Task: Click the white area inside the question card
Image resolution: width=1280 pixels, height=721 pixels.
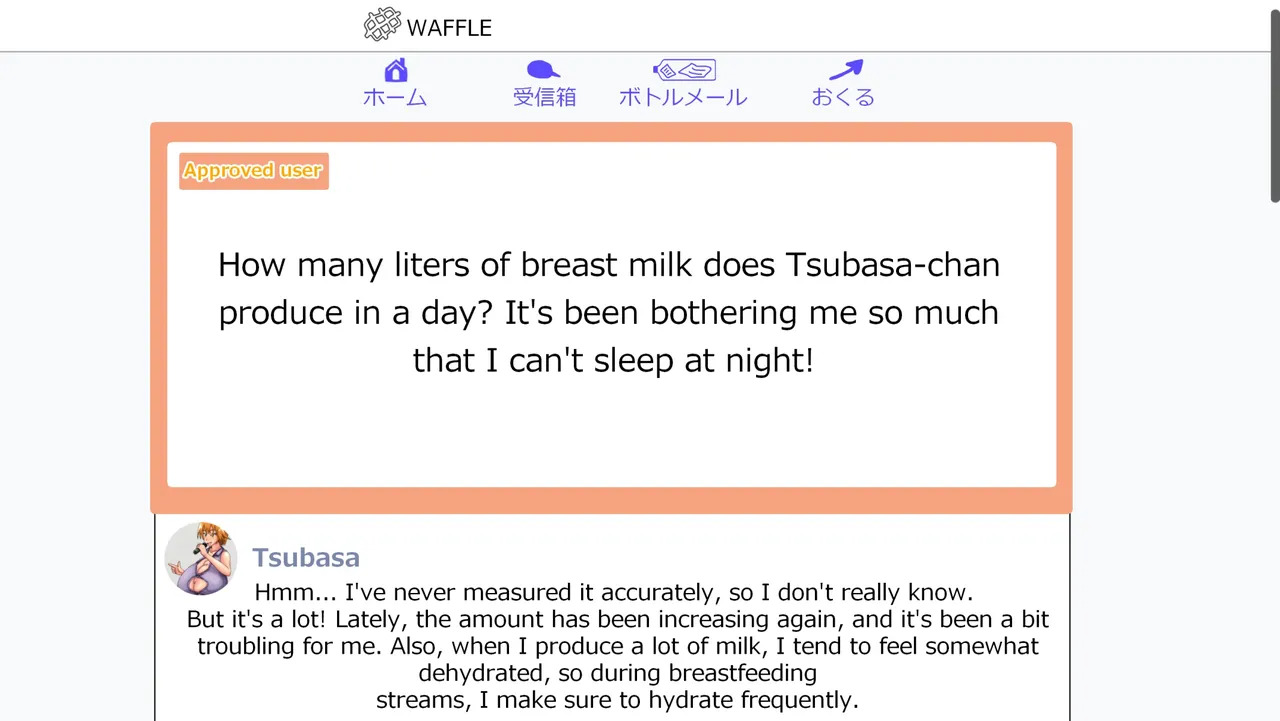Action: [x=610, y=440]
